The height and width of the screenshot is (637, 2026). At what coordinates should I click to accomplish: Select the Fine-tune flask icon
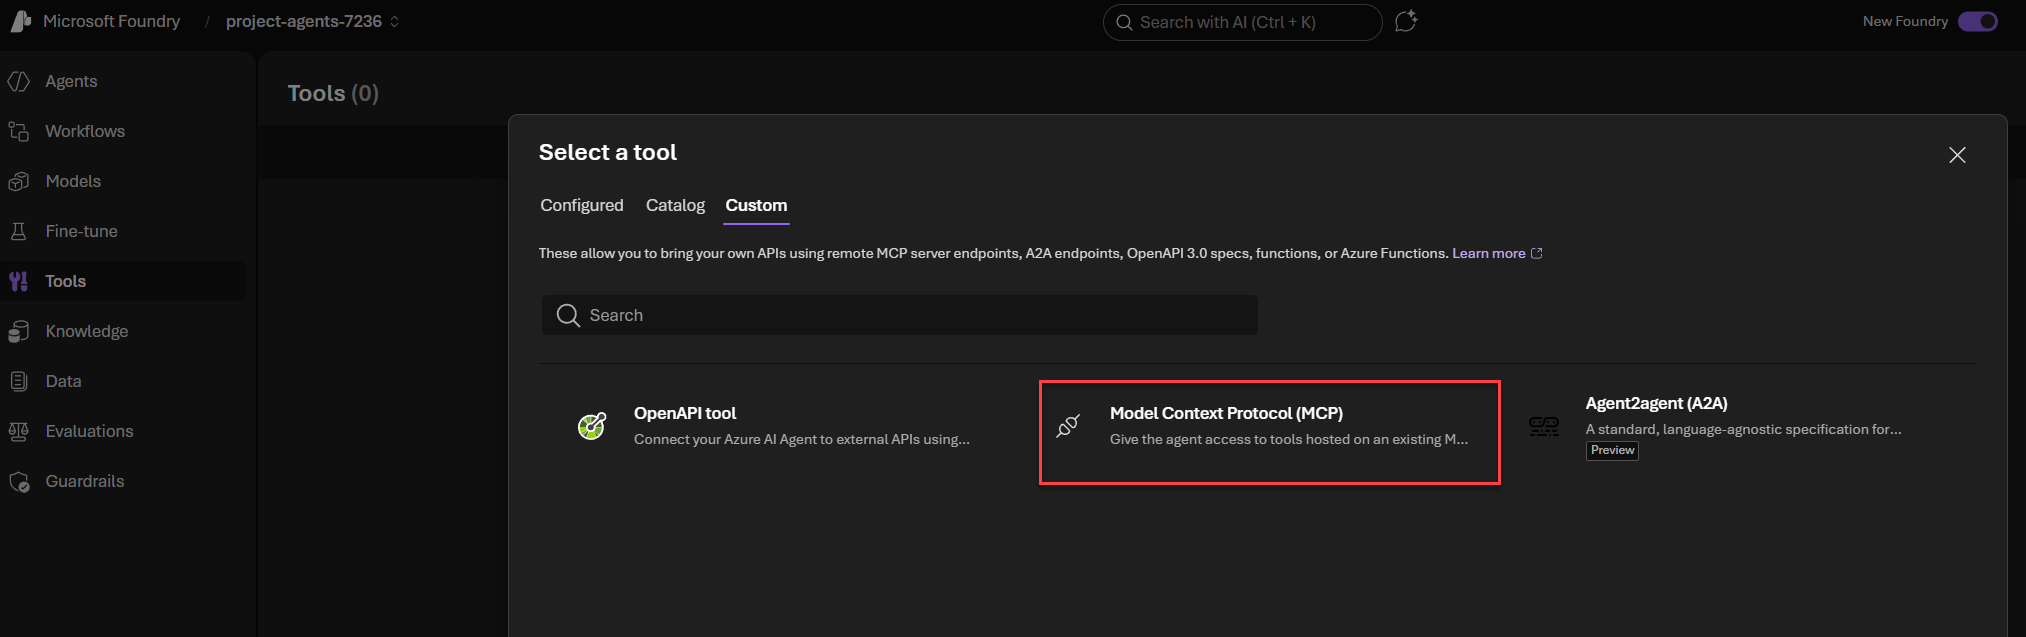19,231
